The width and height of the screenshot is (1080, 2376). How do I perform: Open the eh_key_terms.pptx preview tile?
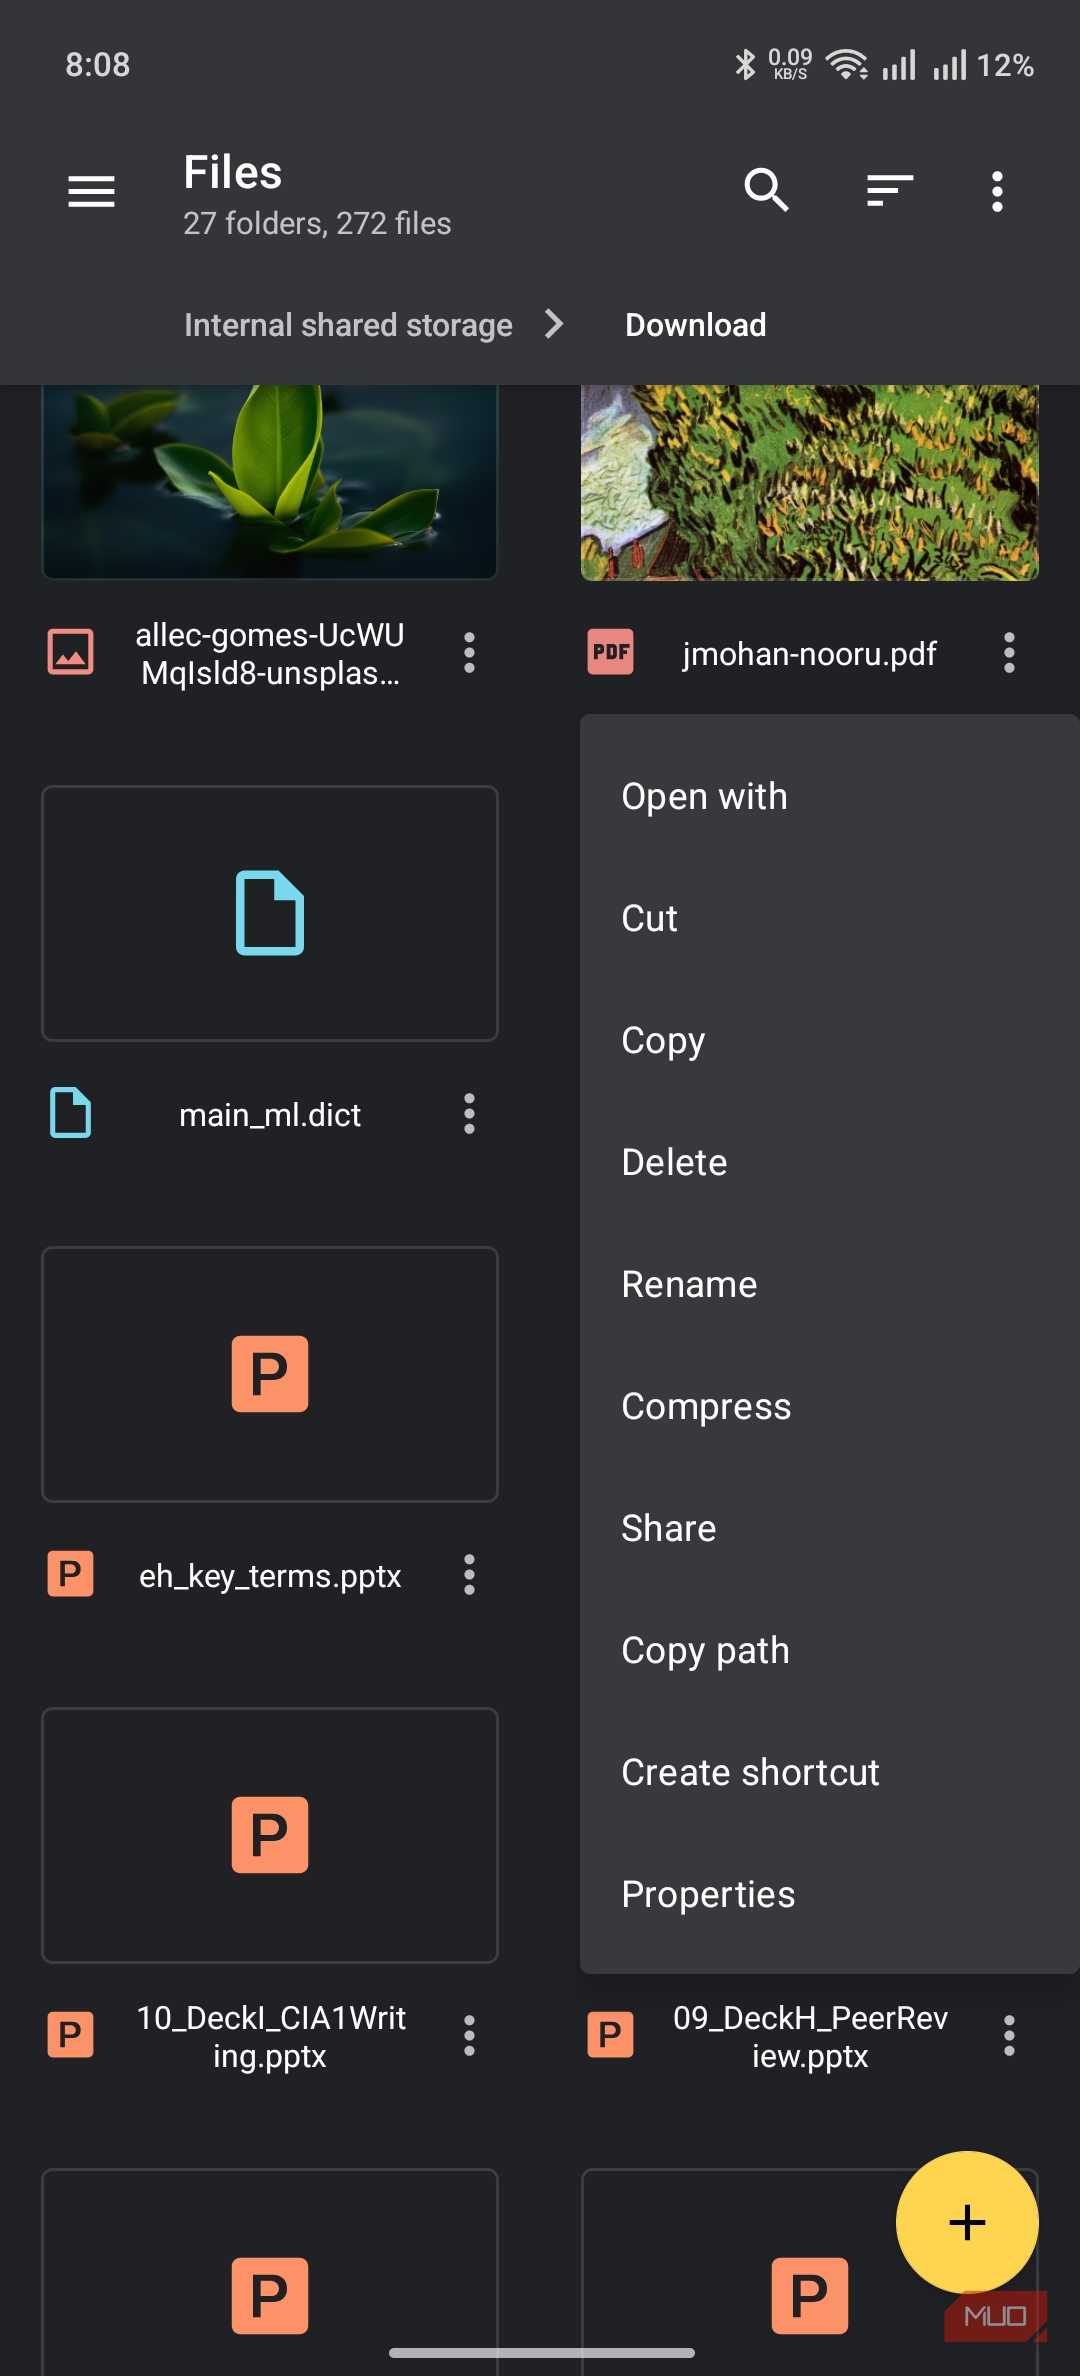click(x=270, y=1374)
